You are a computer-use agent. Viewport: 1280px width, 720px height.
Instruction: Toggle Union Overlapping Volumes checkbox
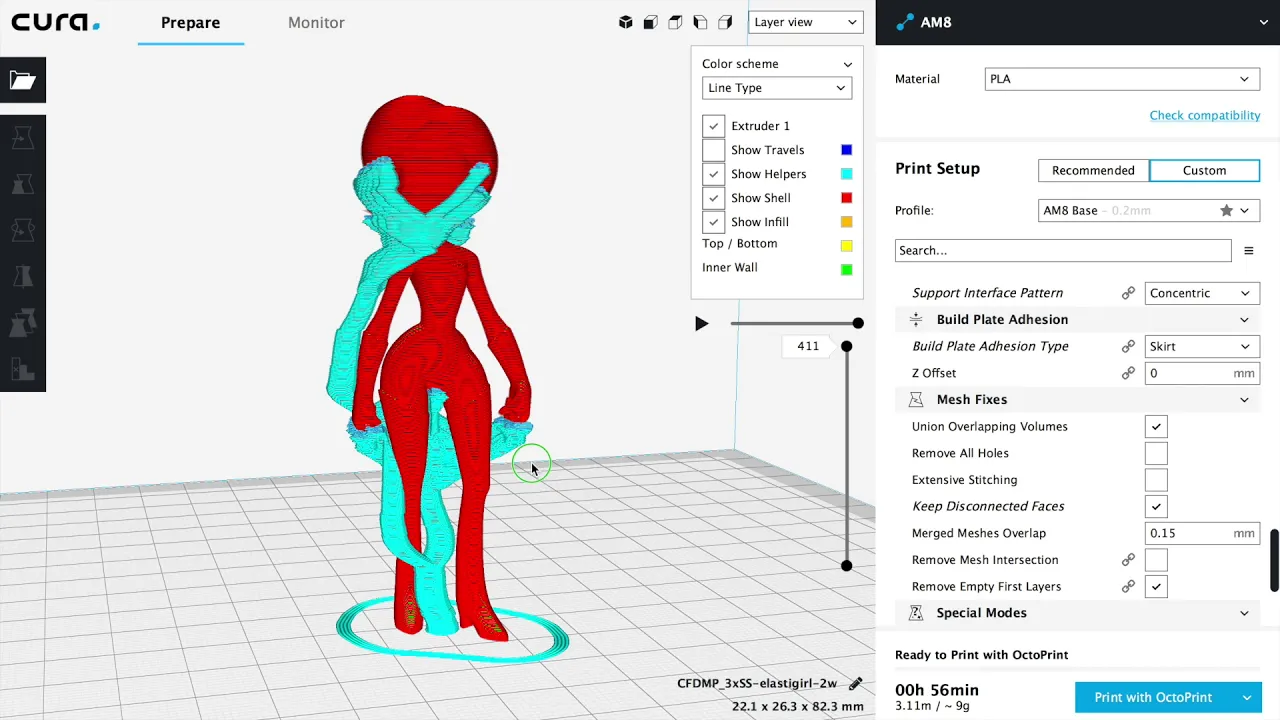(1156, 427)
